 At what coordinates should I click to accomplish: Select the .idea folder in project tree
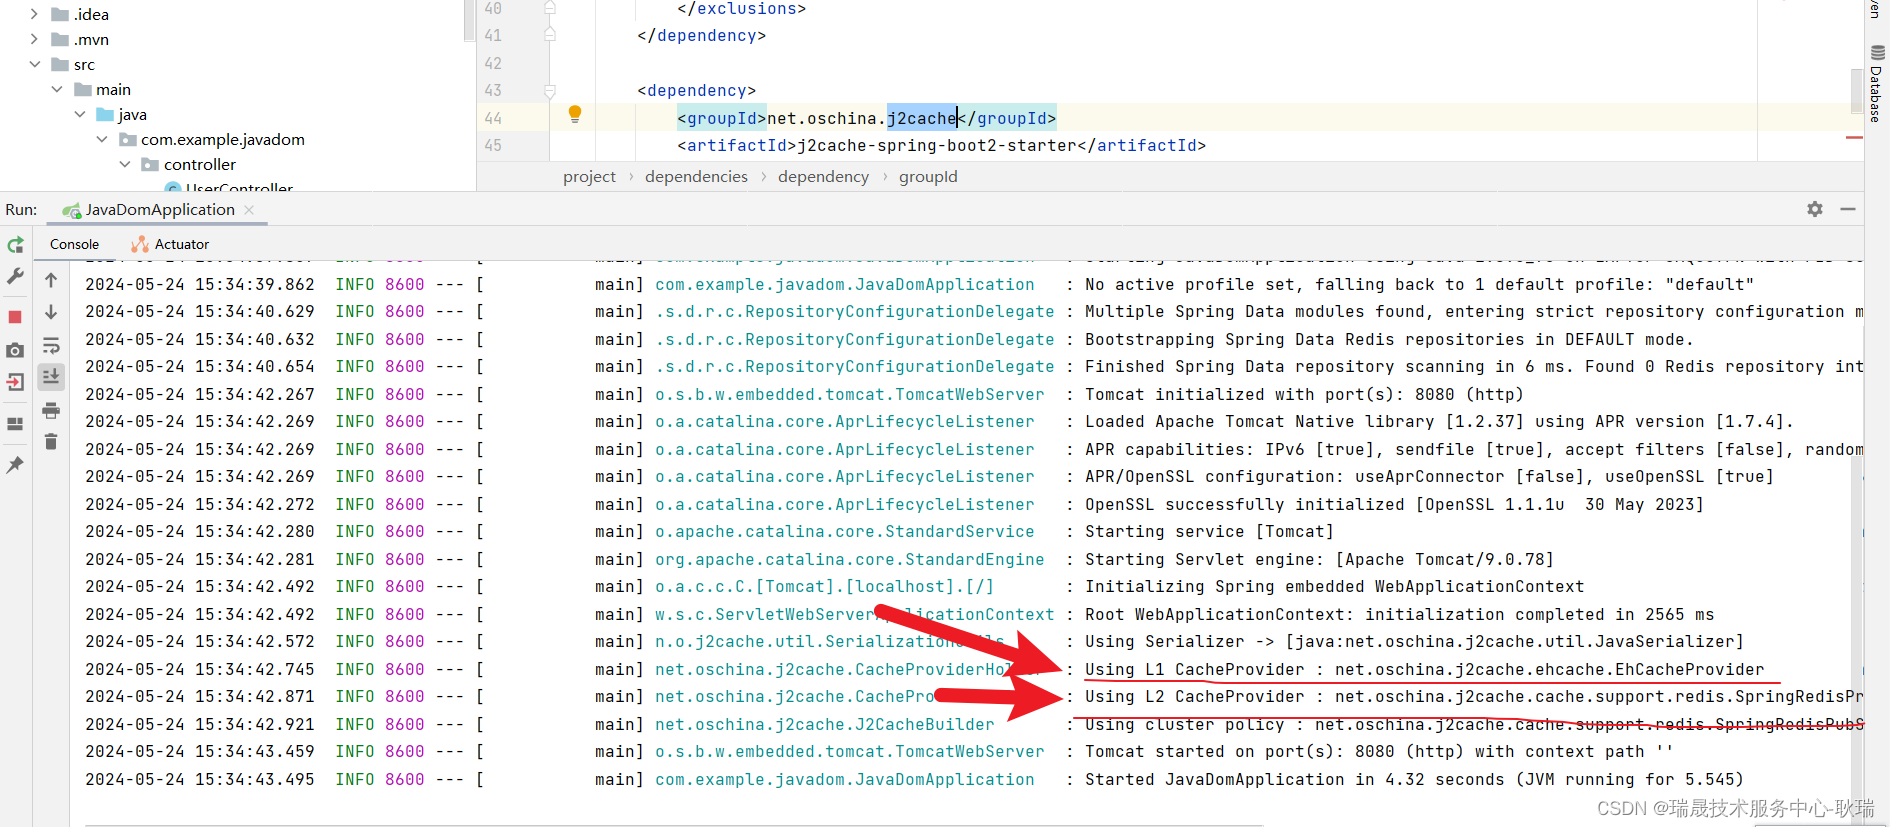click(91, 14)
